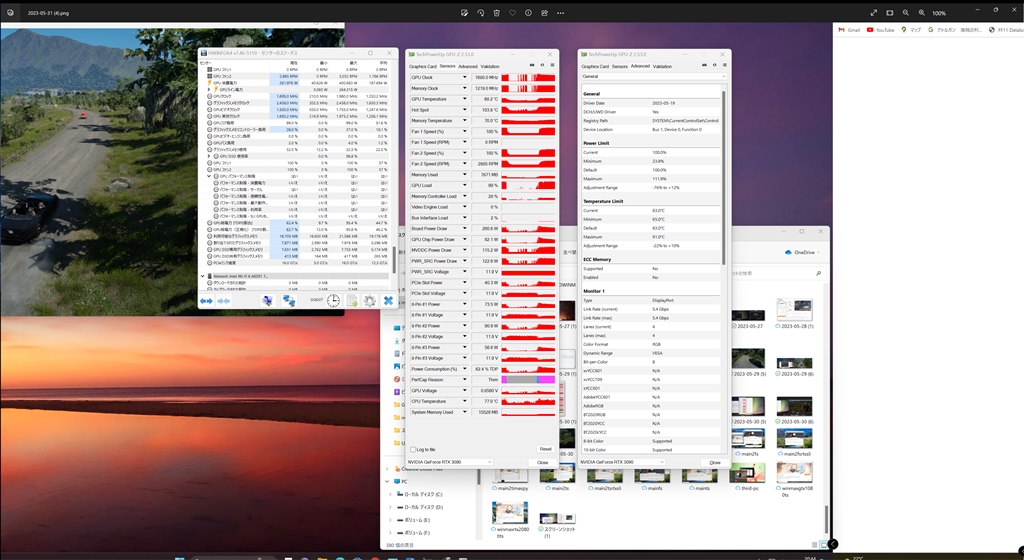1024x560 pixels.
Task: Click the PerfCap Reason color bar
Action: coord(528,379)
